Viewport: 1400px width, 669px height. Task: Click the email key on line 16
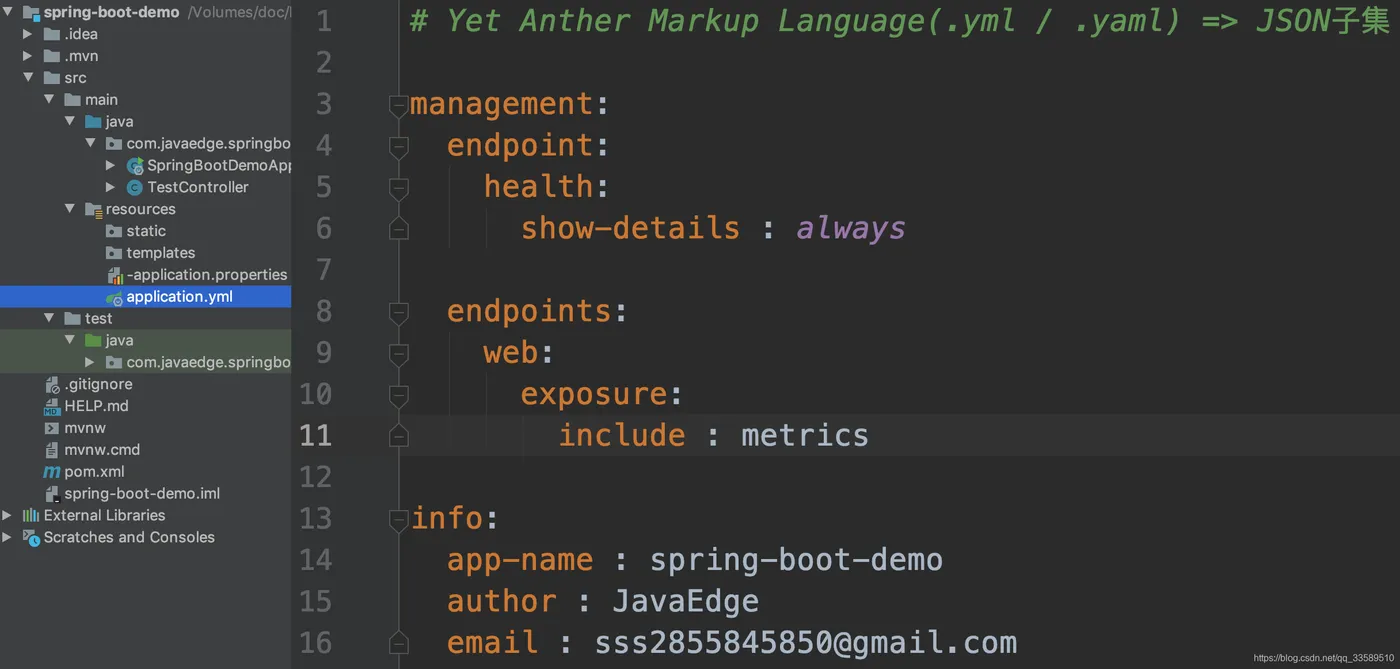(493, 642)
